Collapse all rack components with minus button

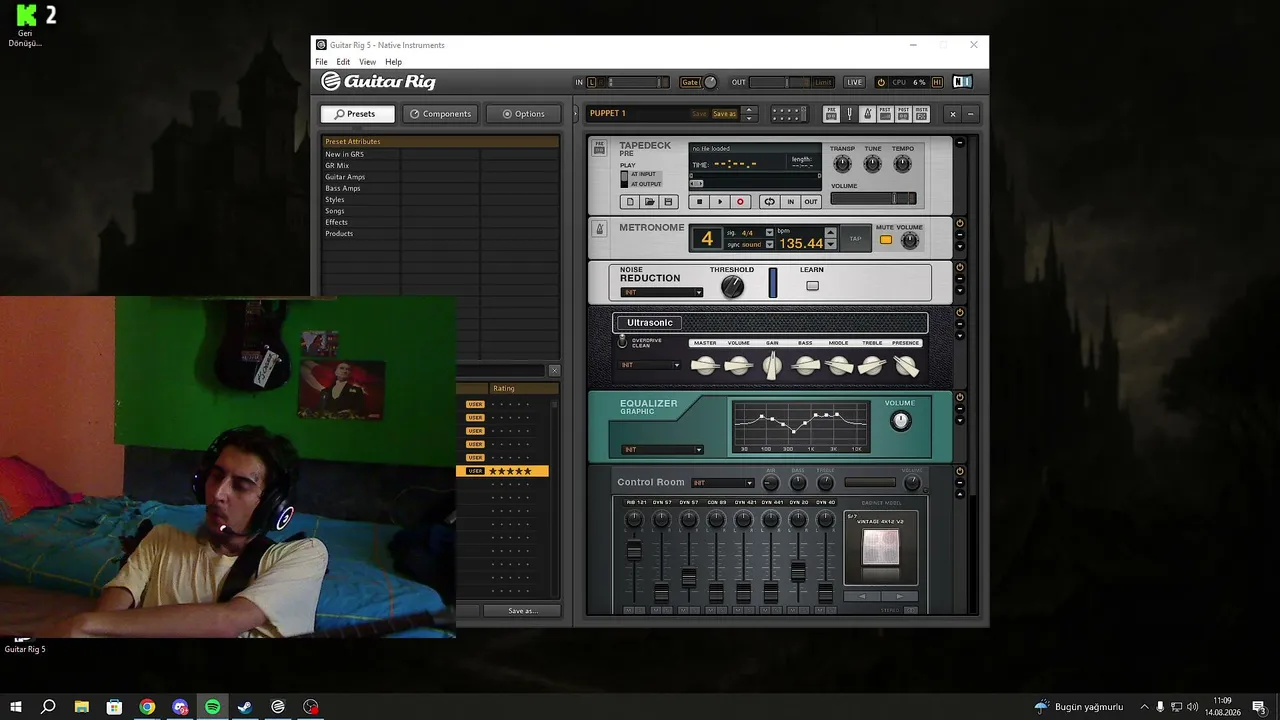pyautogui.click(x=970, y=114)
